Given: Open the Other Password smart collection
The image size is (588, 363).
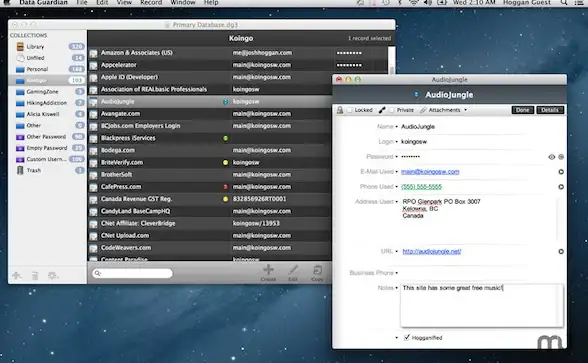Looking at the screenshot, I should [47, 136].
